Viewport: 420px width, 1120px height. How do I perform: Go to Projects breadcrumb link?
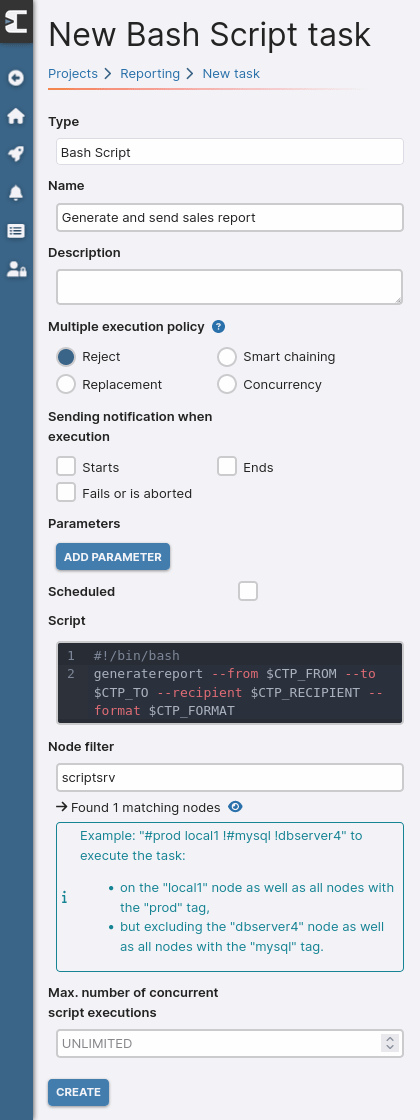click(73, 74)
